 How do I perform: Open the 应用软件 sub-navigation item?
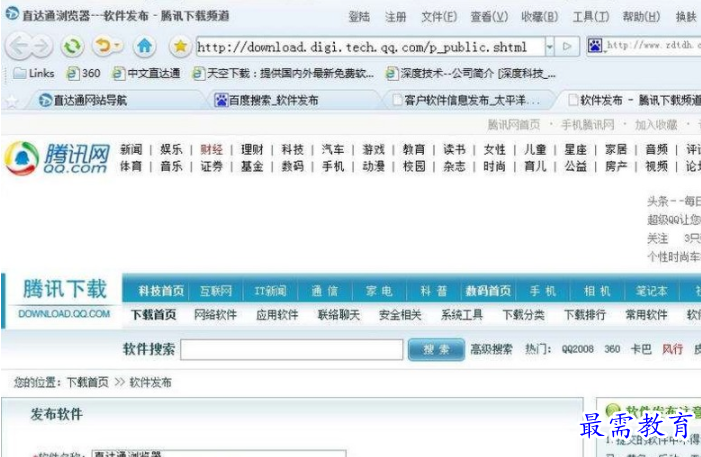click(277, 315)
